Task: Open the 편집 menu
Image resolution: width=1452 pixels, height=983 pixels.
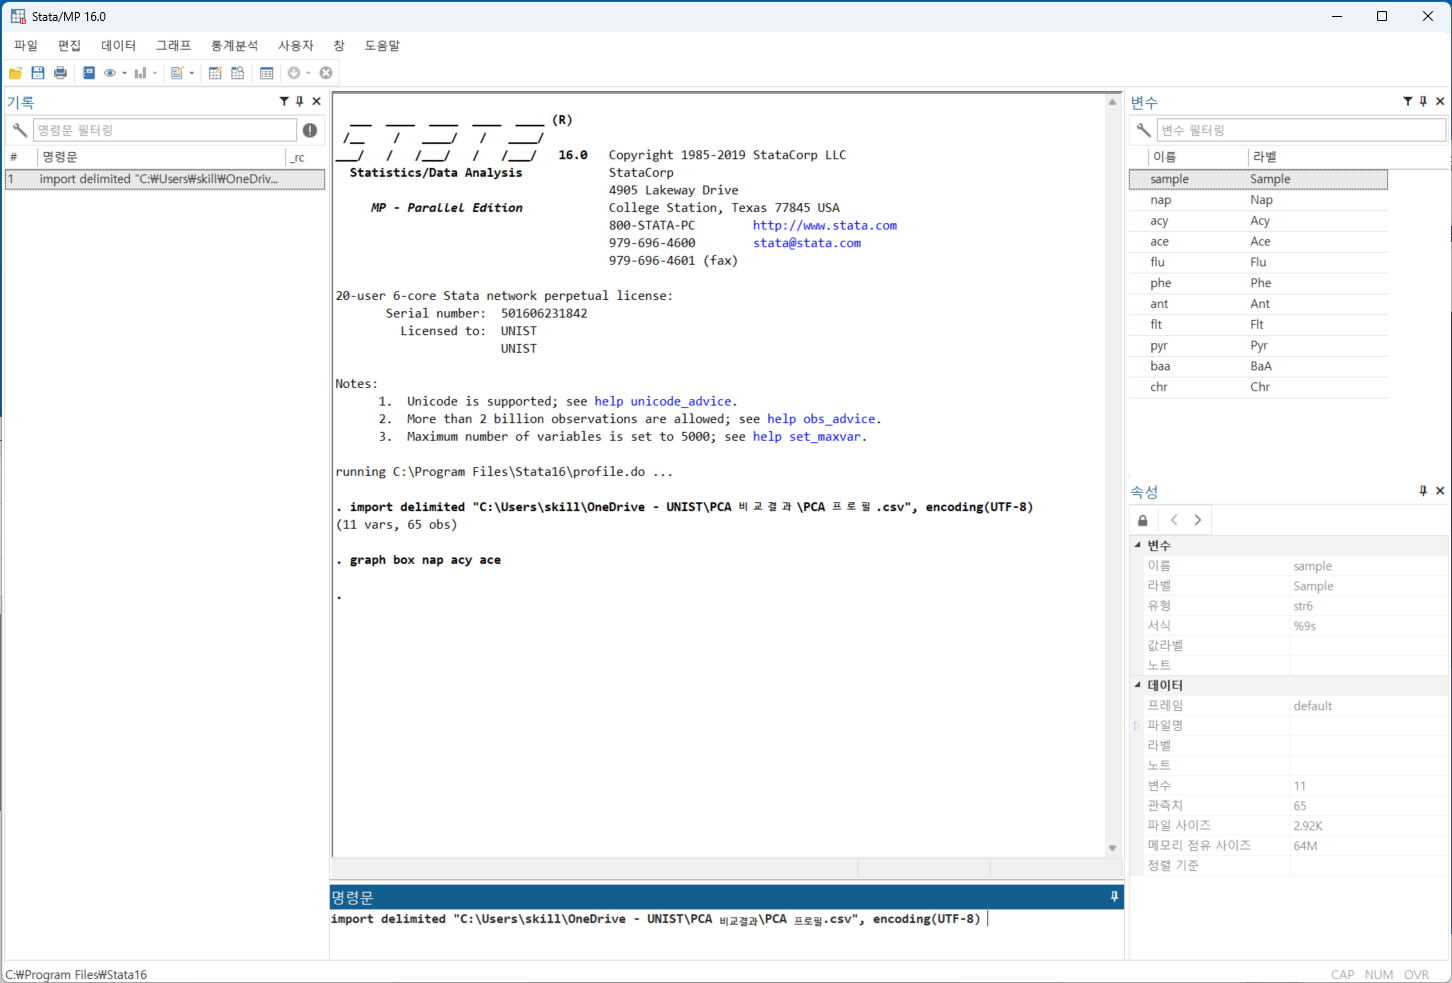Action: [x=69, y=45]
